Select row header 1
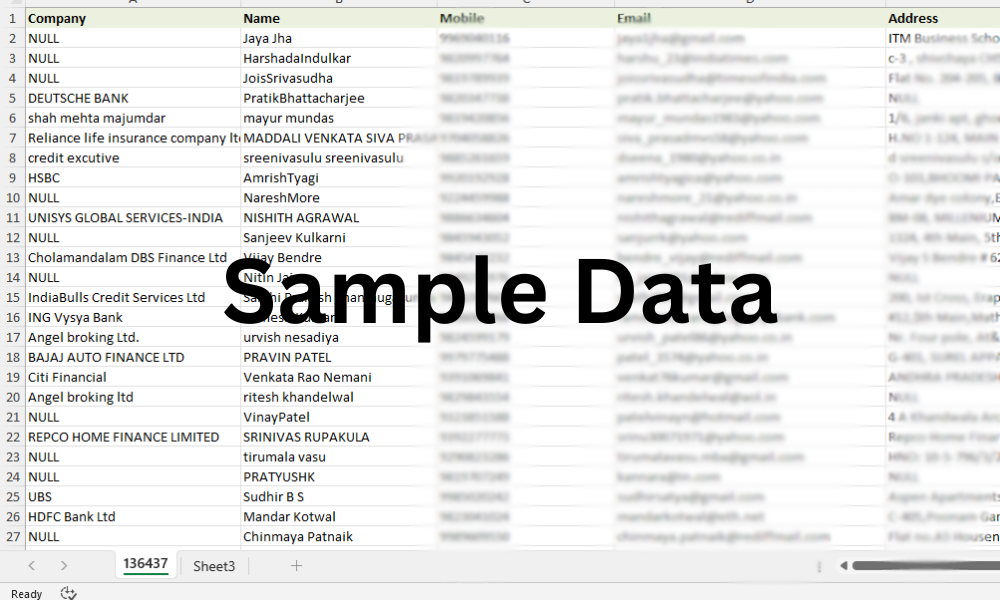This screenshot has height=600, width=1000. [x=12, y=18]
